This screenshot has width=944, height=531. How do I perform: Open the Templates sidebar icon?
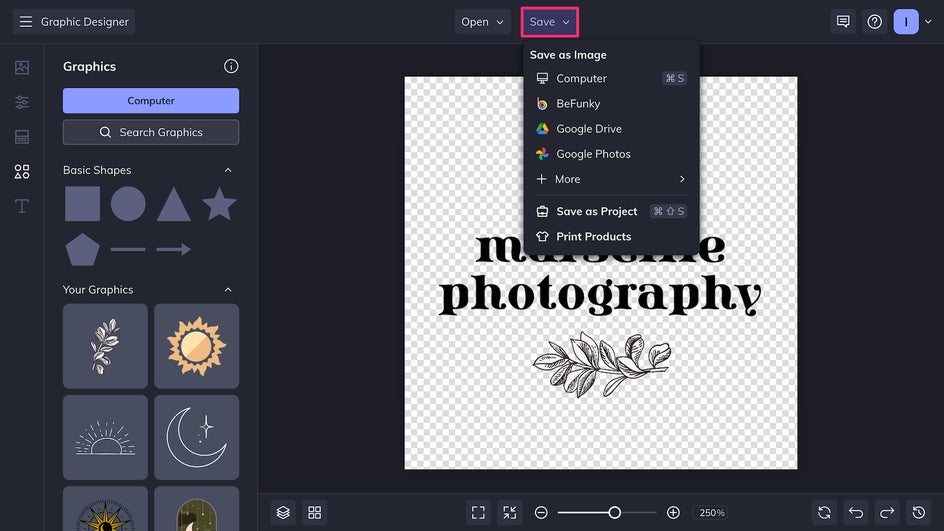coord(22,137)
